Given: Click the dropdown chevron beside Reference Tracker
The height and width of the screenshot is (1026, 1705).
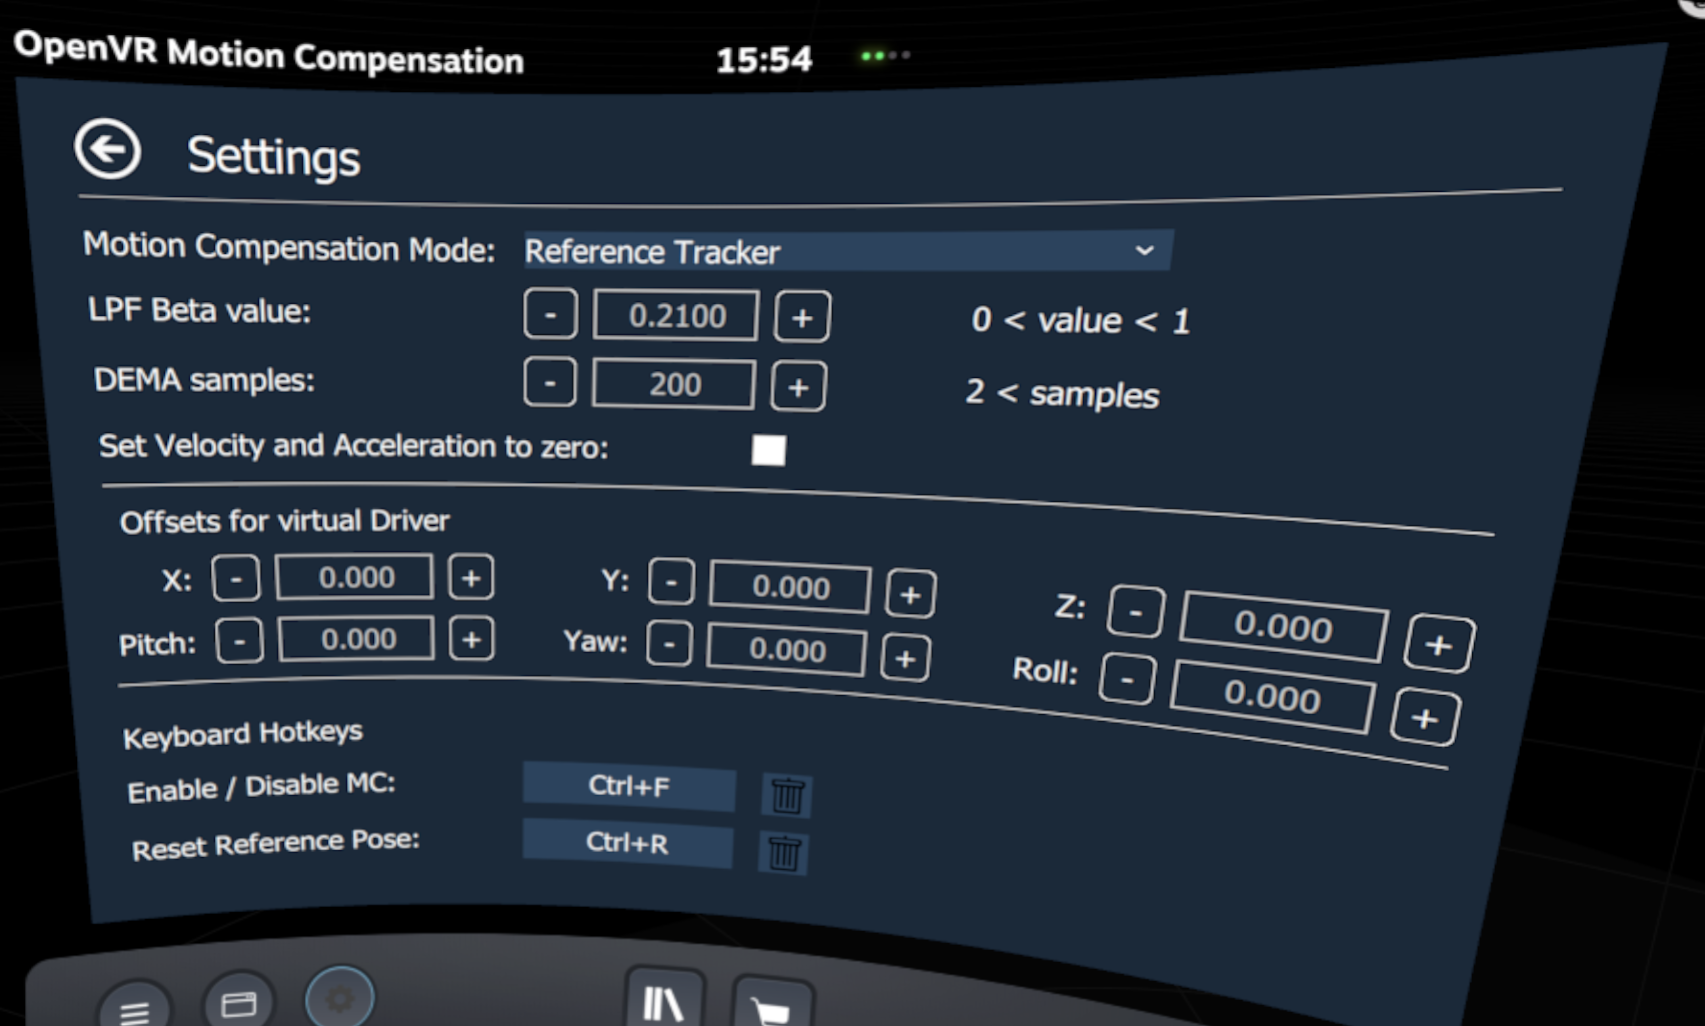Looking at the screenshot, I should click(1145, 250).
